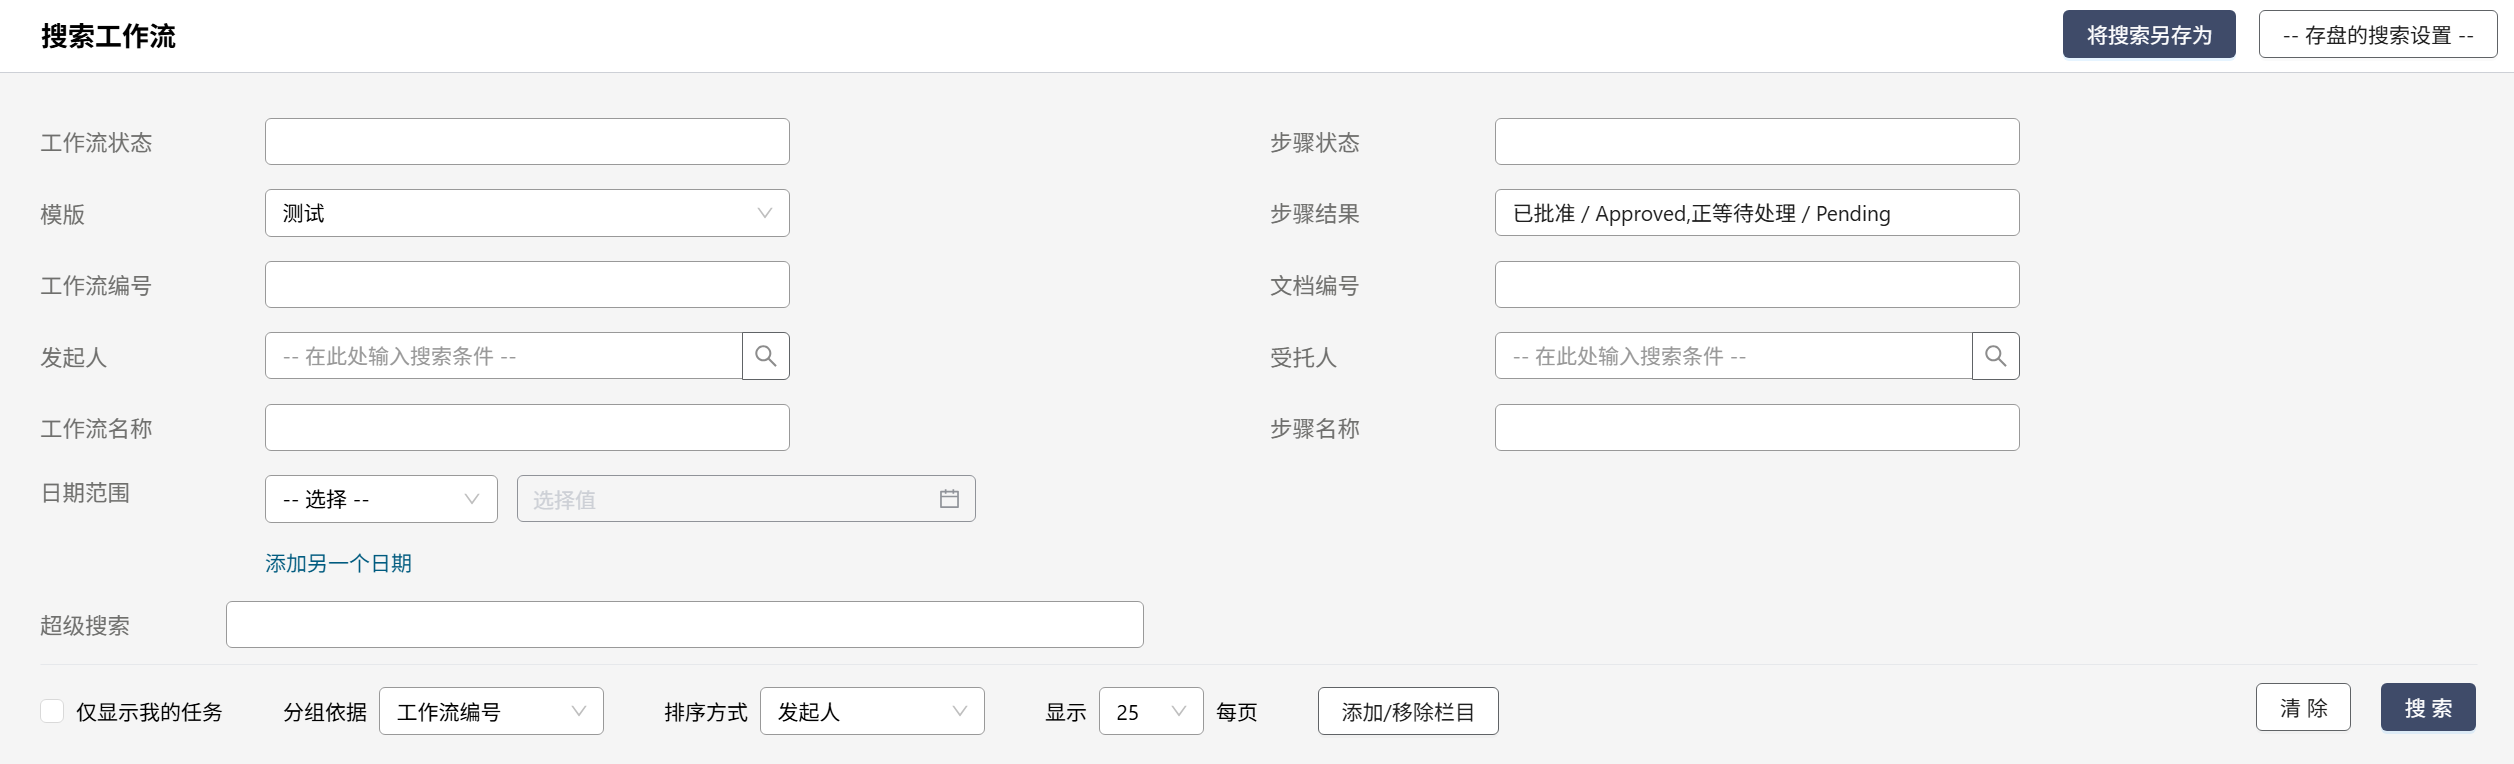
Task: Click the 将搜索另存为 button
Action: [2148, 35]
